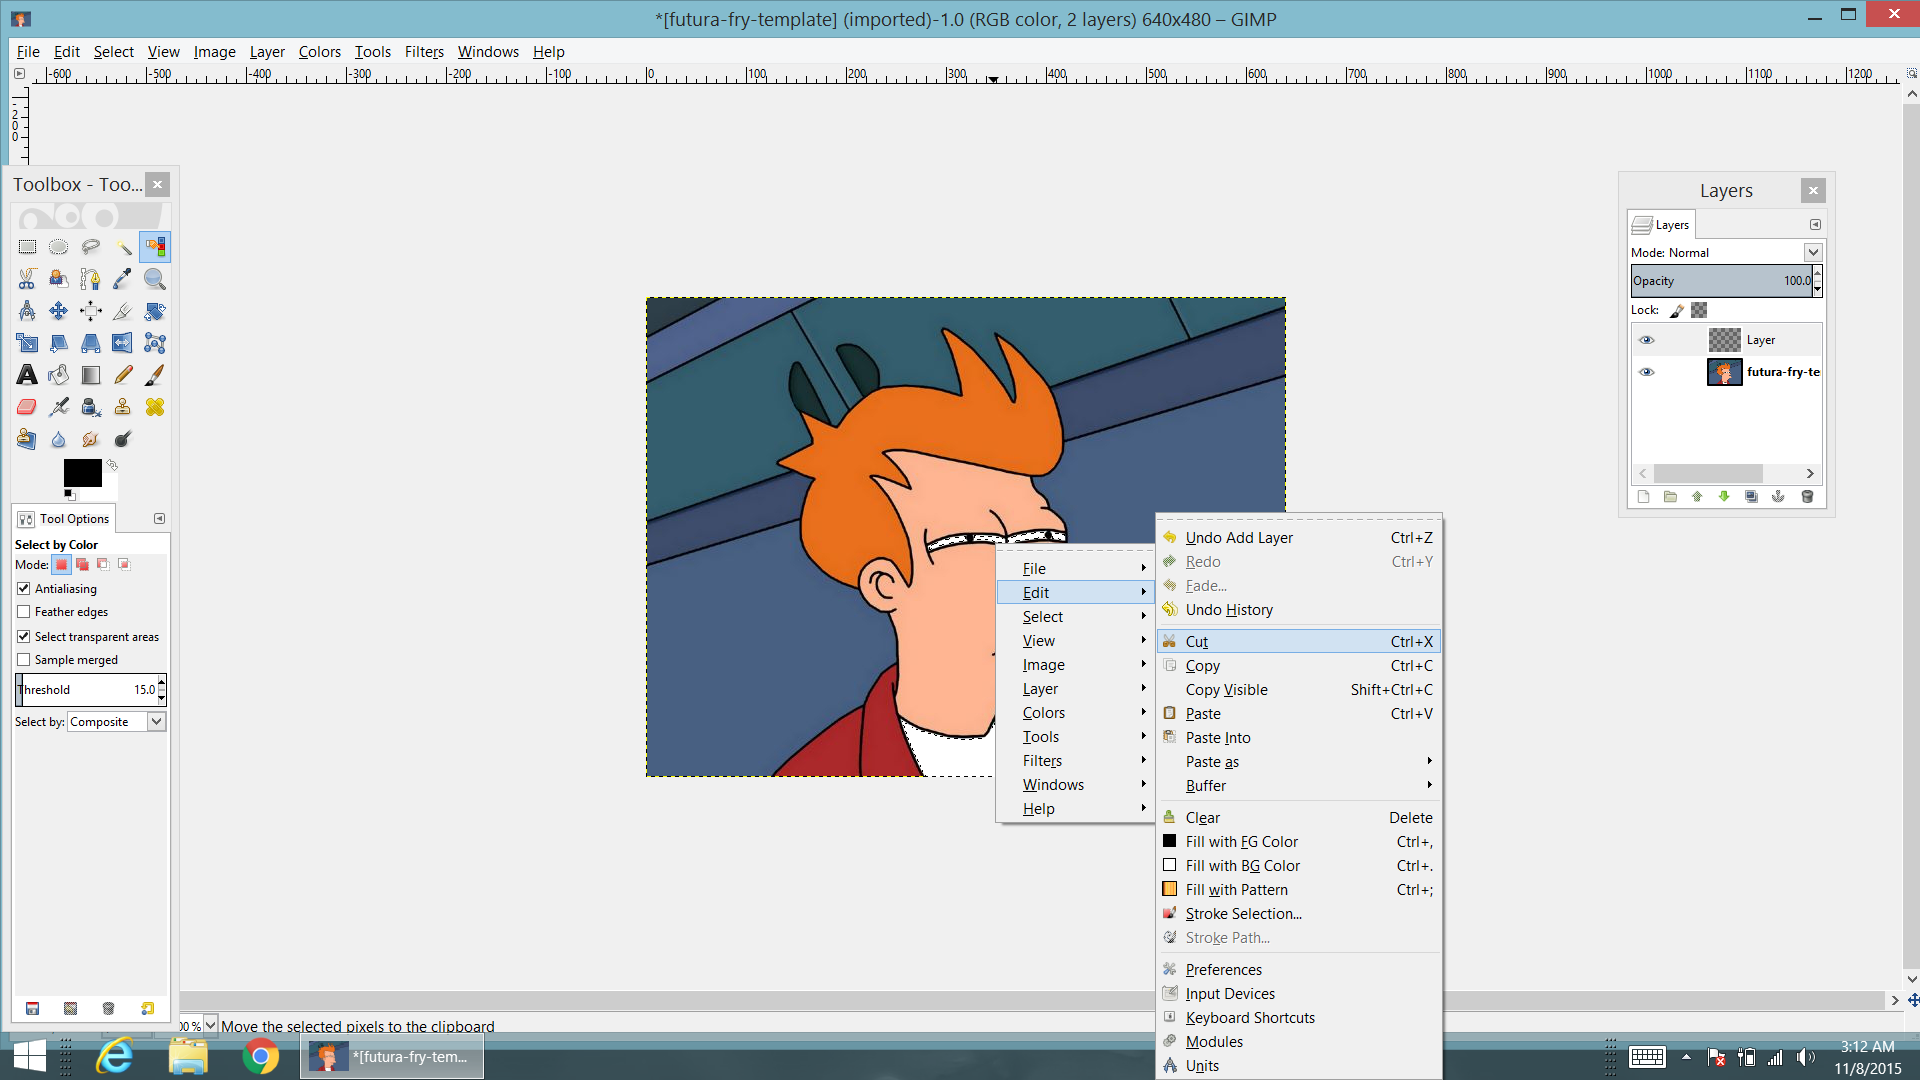Image resolution: width=1920 pixels, height=1080 pixels.
Task: Select the Heal tool
Action: pos(155,407)
